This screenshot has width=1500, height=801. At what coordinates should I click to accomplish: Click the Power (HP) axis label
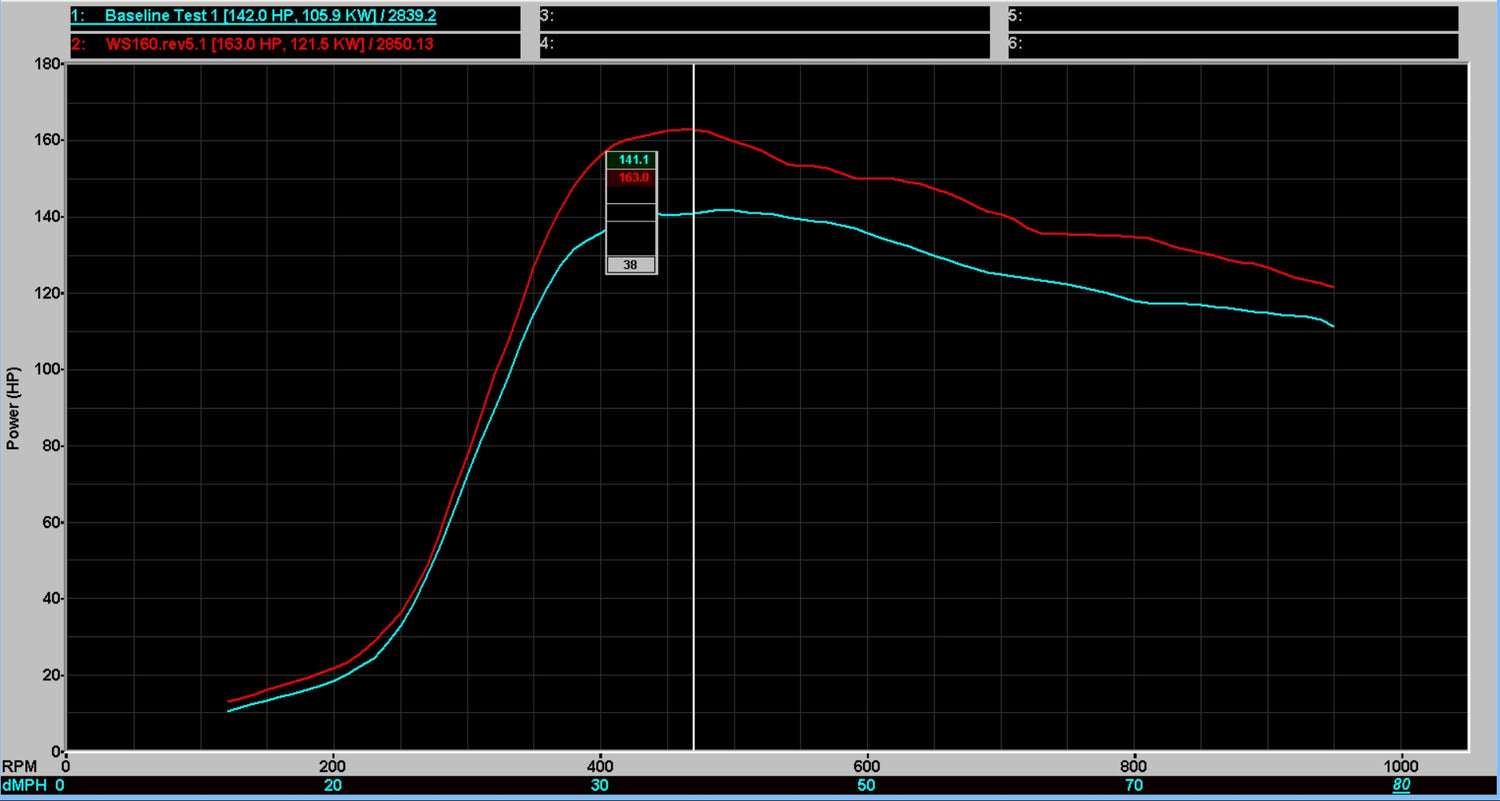[x=13, y=406]
